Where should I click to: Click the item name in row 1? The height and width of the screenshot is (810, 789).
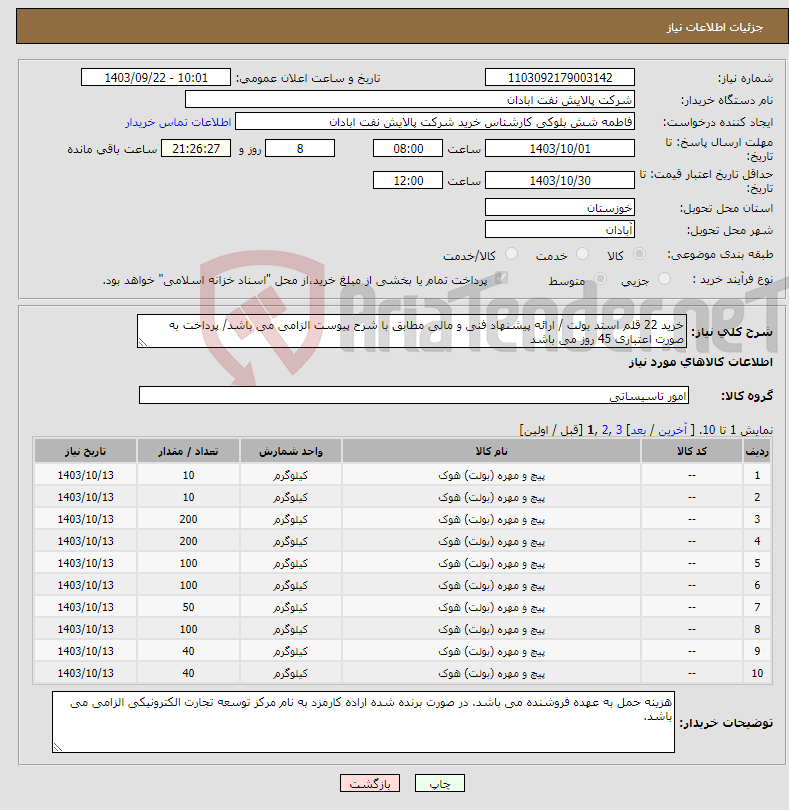point(491,475)
